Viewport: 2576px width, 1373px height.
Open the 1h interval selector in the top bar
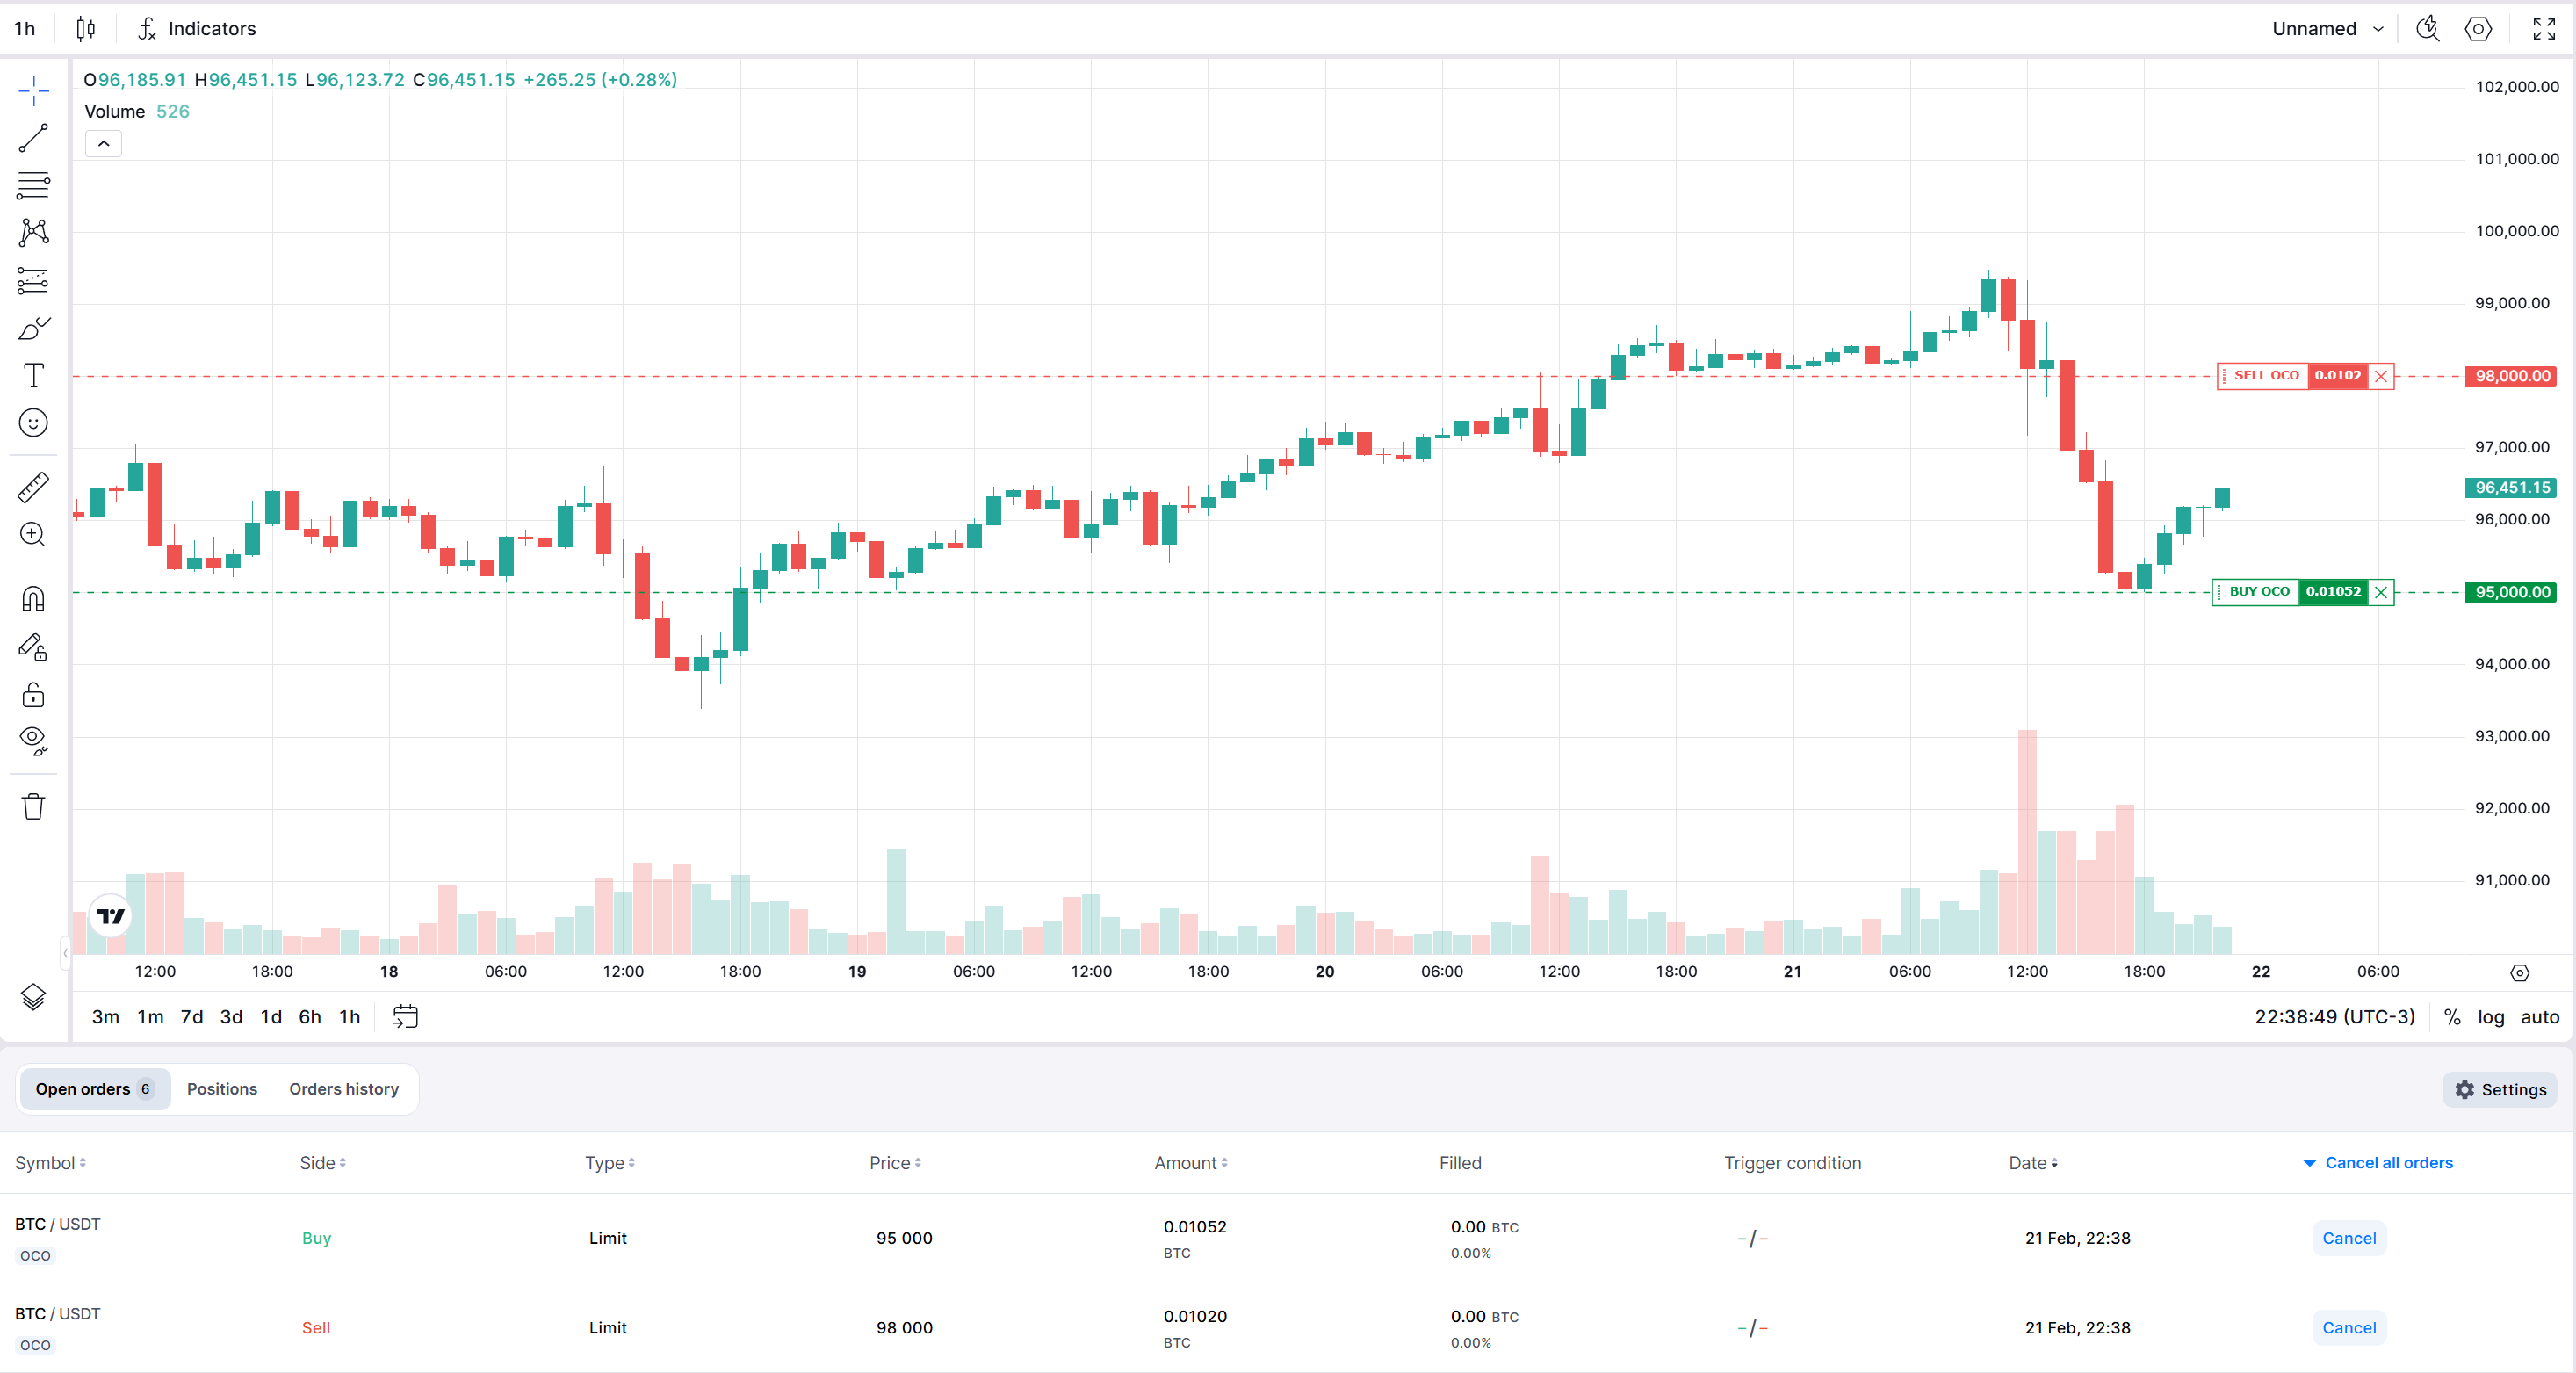pyautogui.click(x=25, y=29)
